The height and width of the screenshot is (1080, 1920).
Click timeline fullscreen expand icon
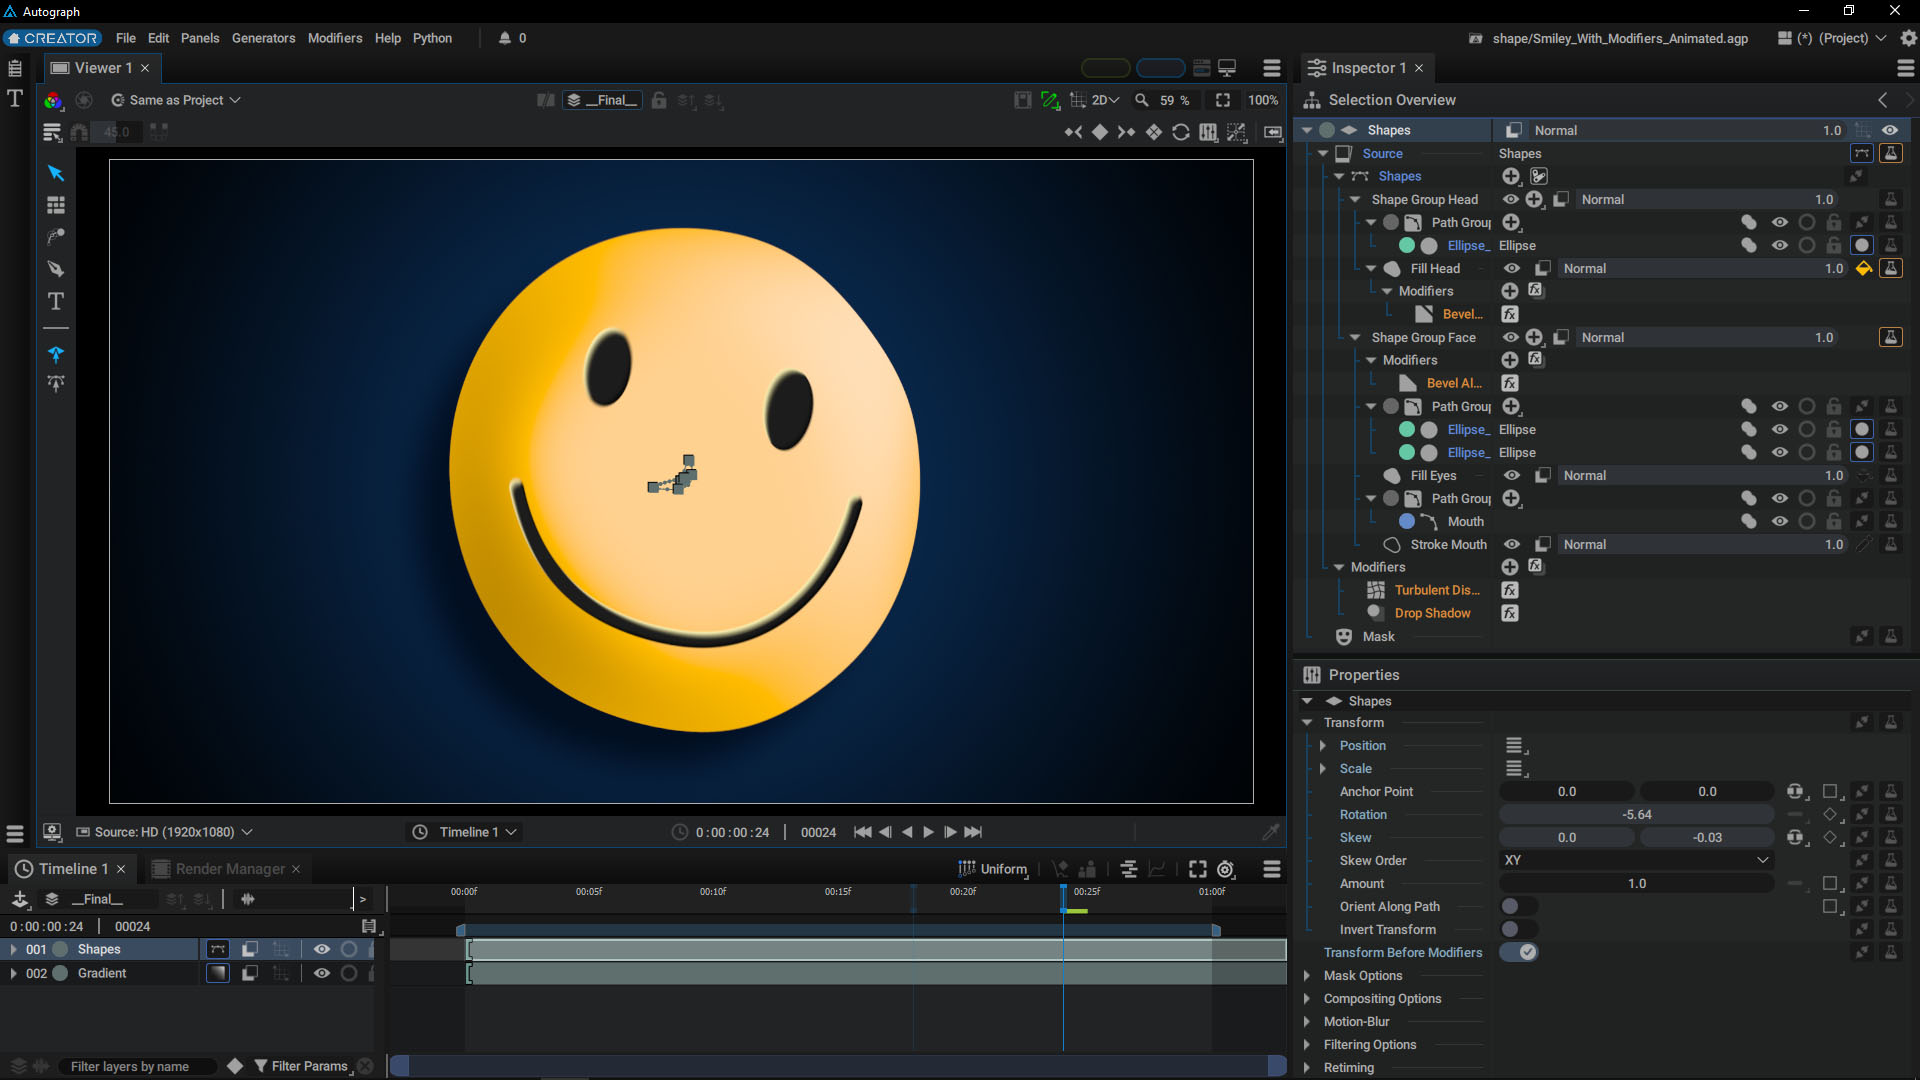click(1197, 869)
